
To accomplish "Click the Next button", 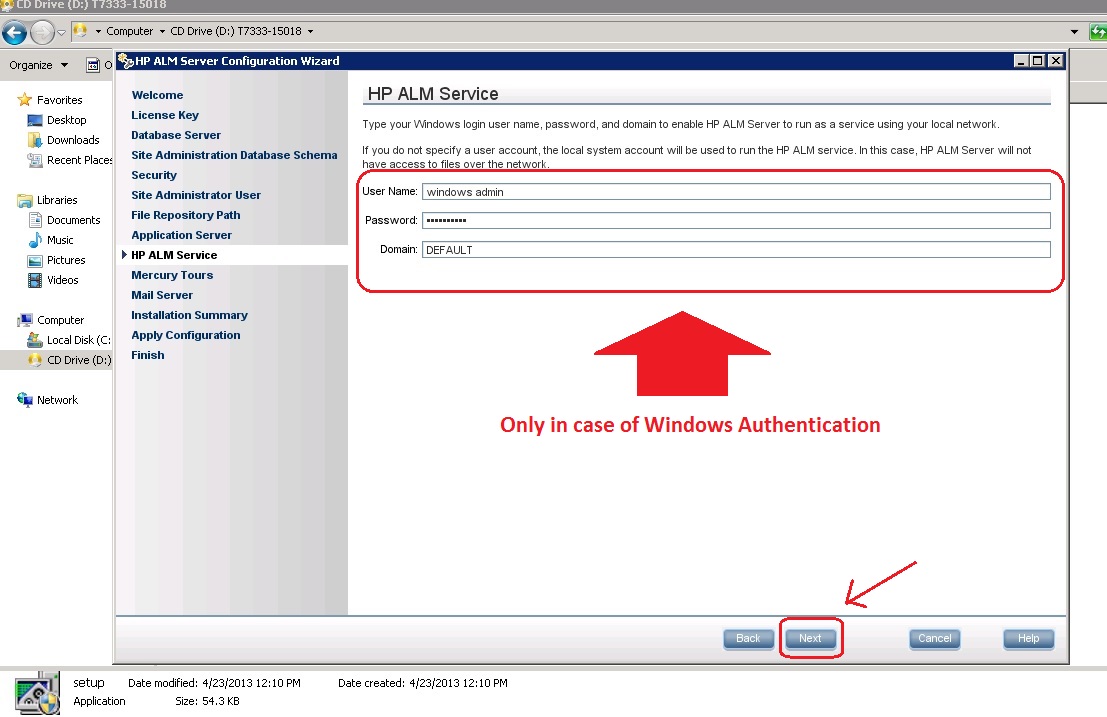I will tap(810, 639).
